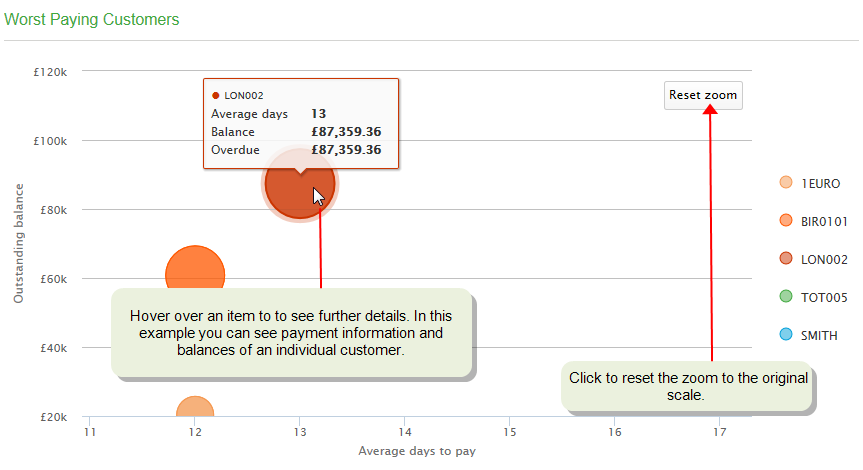
Task: Click the orange BIR0101 legend circle
Action: (x=786, y=220)
